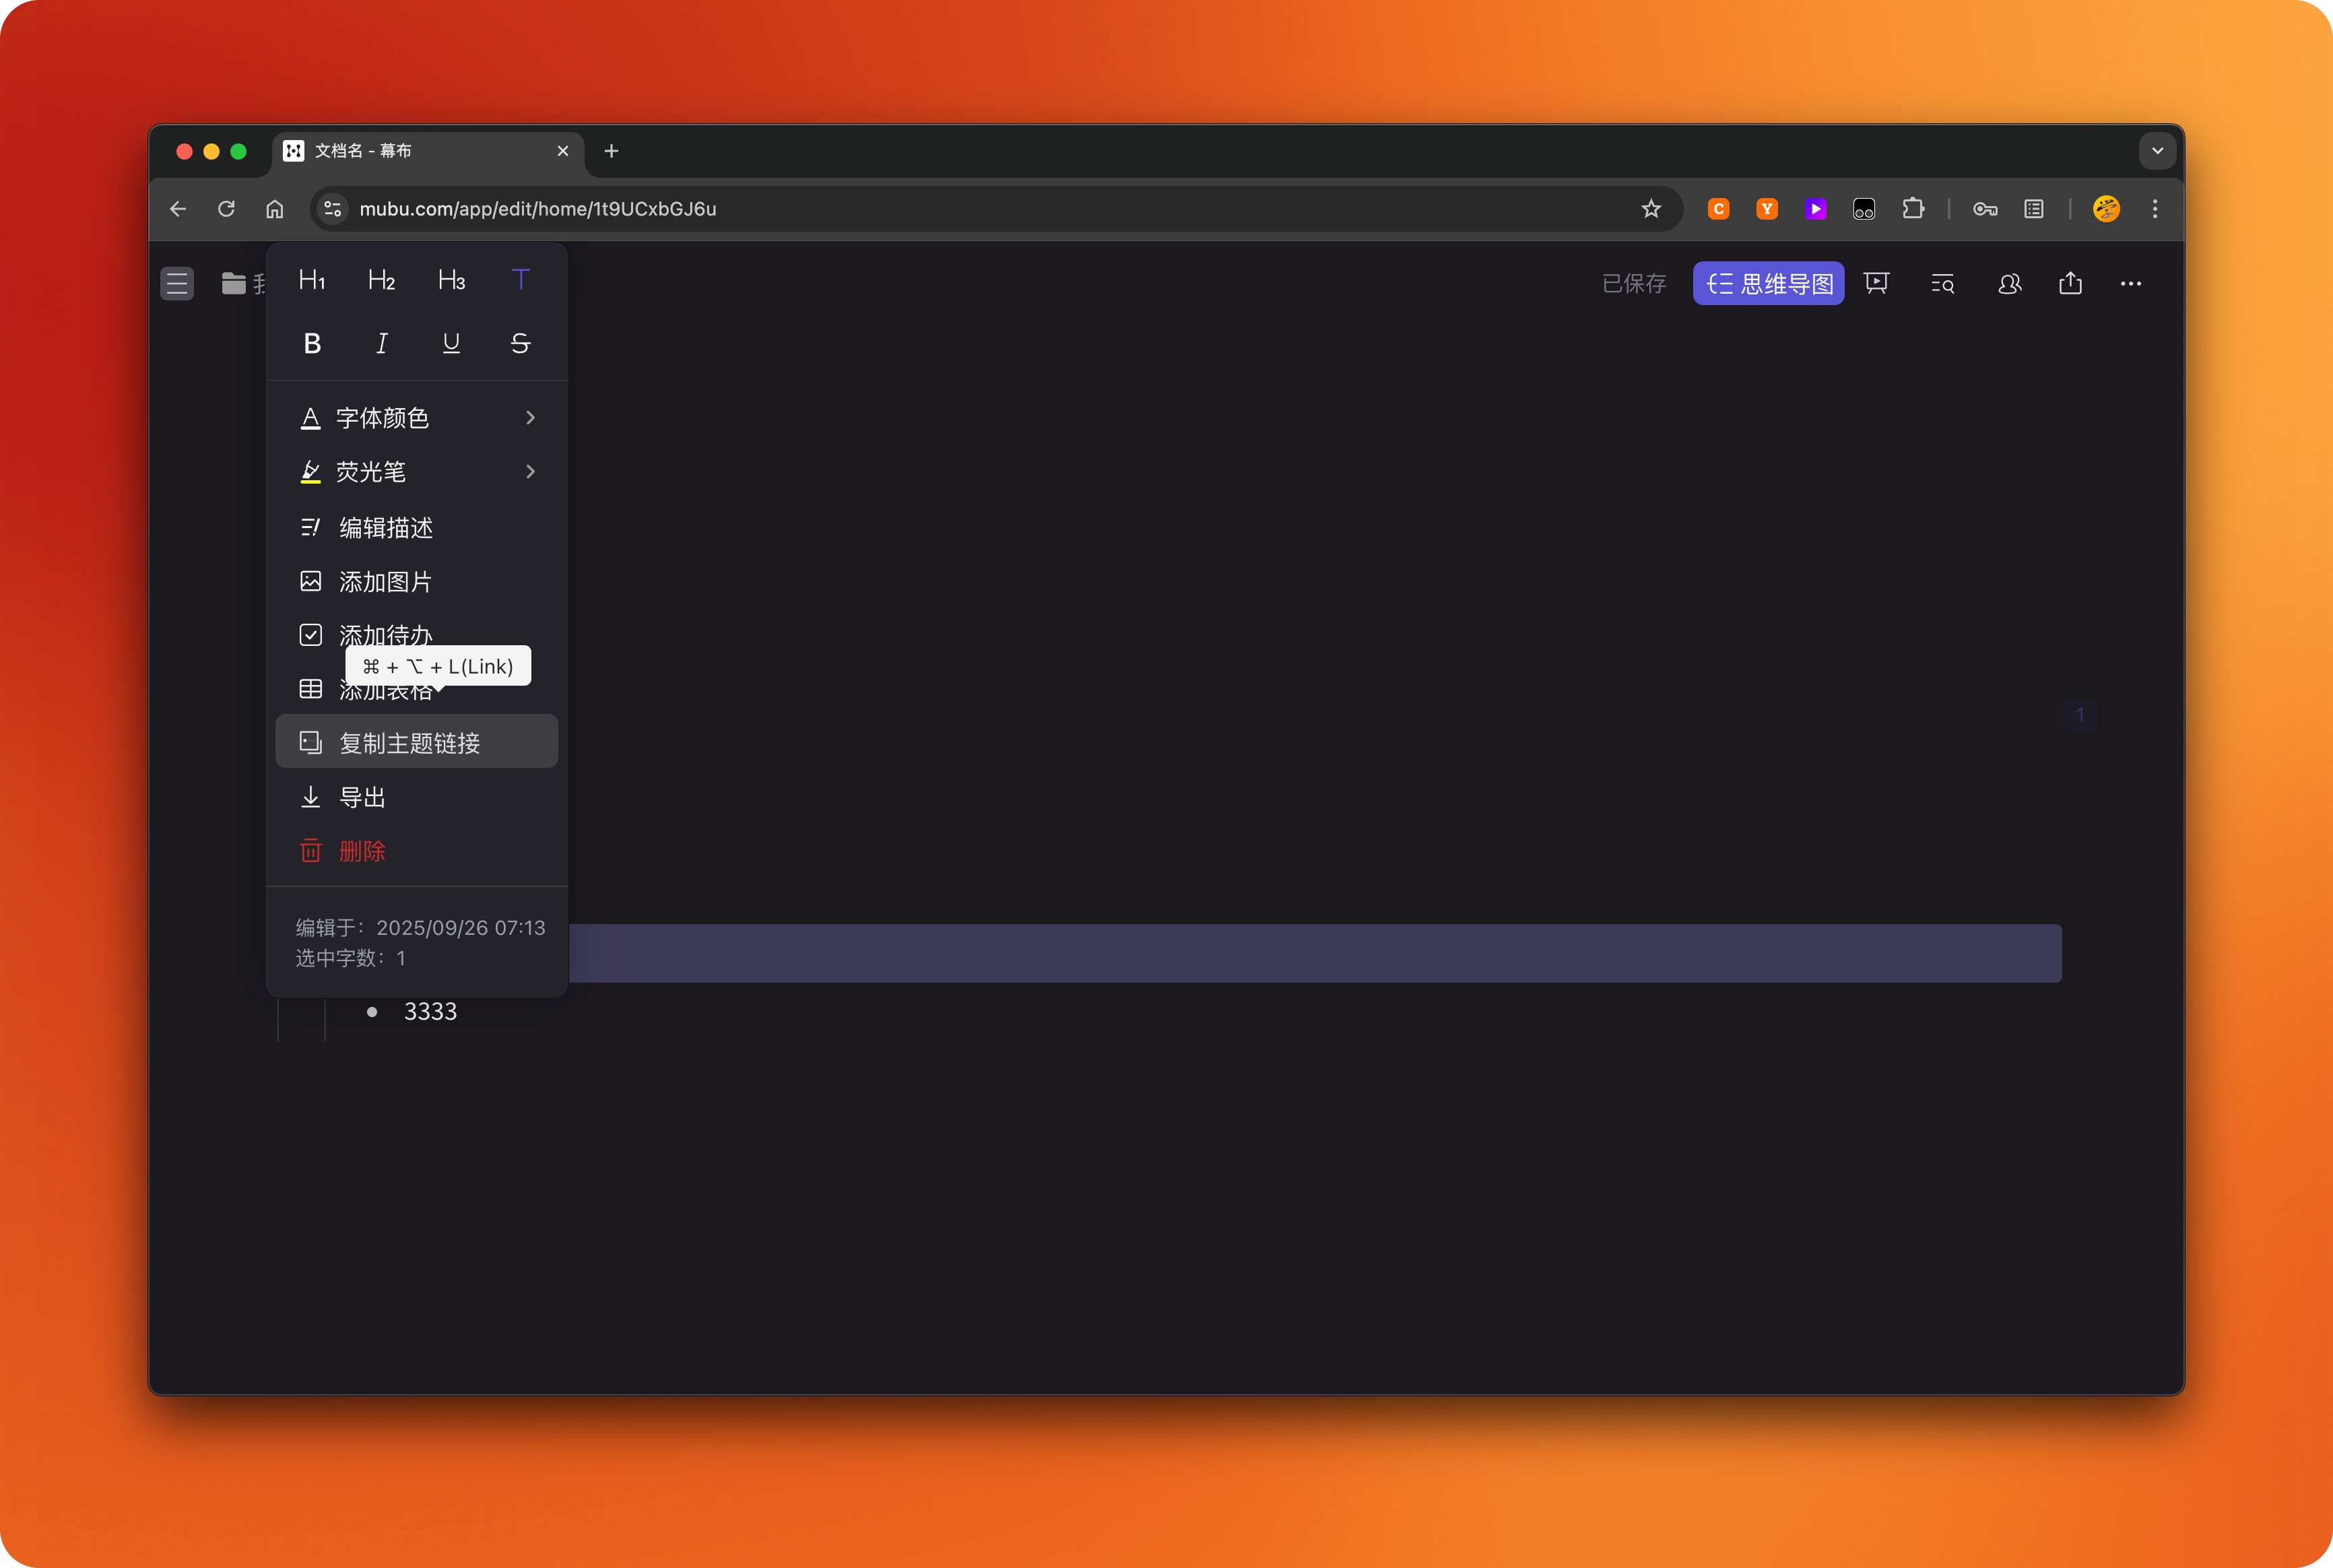The height and width of the screenshot is (1568, 2333).
Task: Select 复制主题链接 menu entry
Action: [417, 742]
